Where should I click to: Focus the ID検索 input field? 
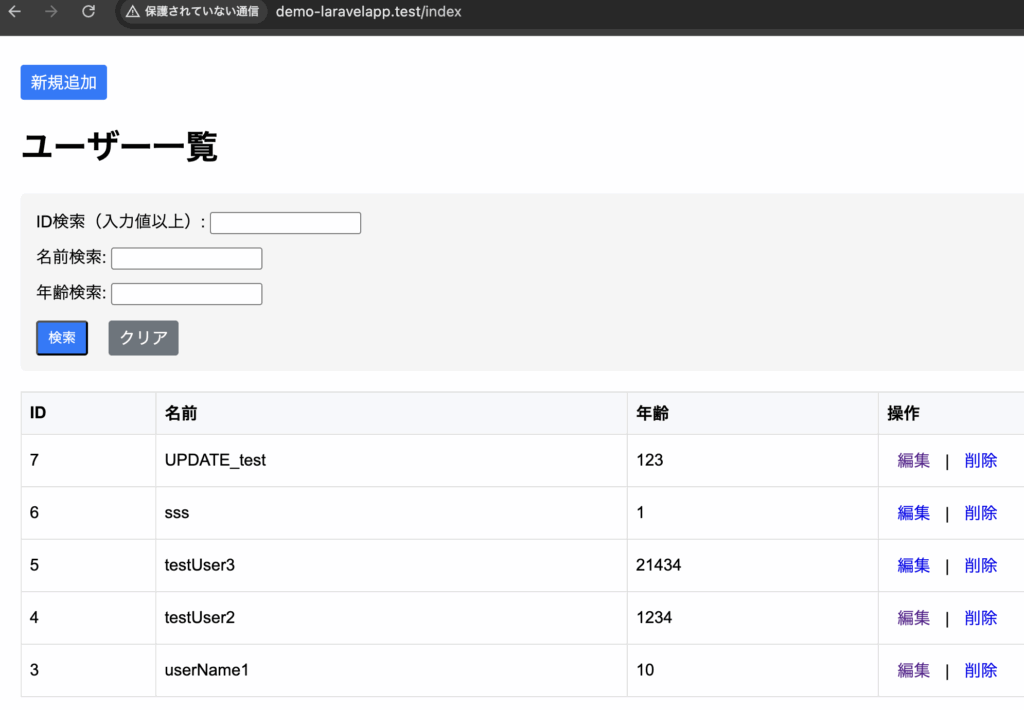click(285, 223)
